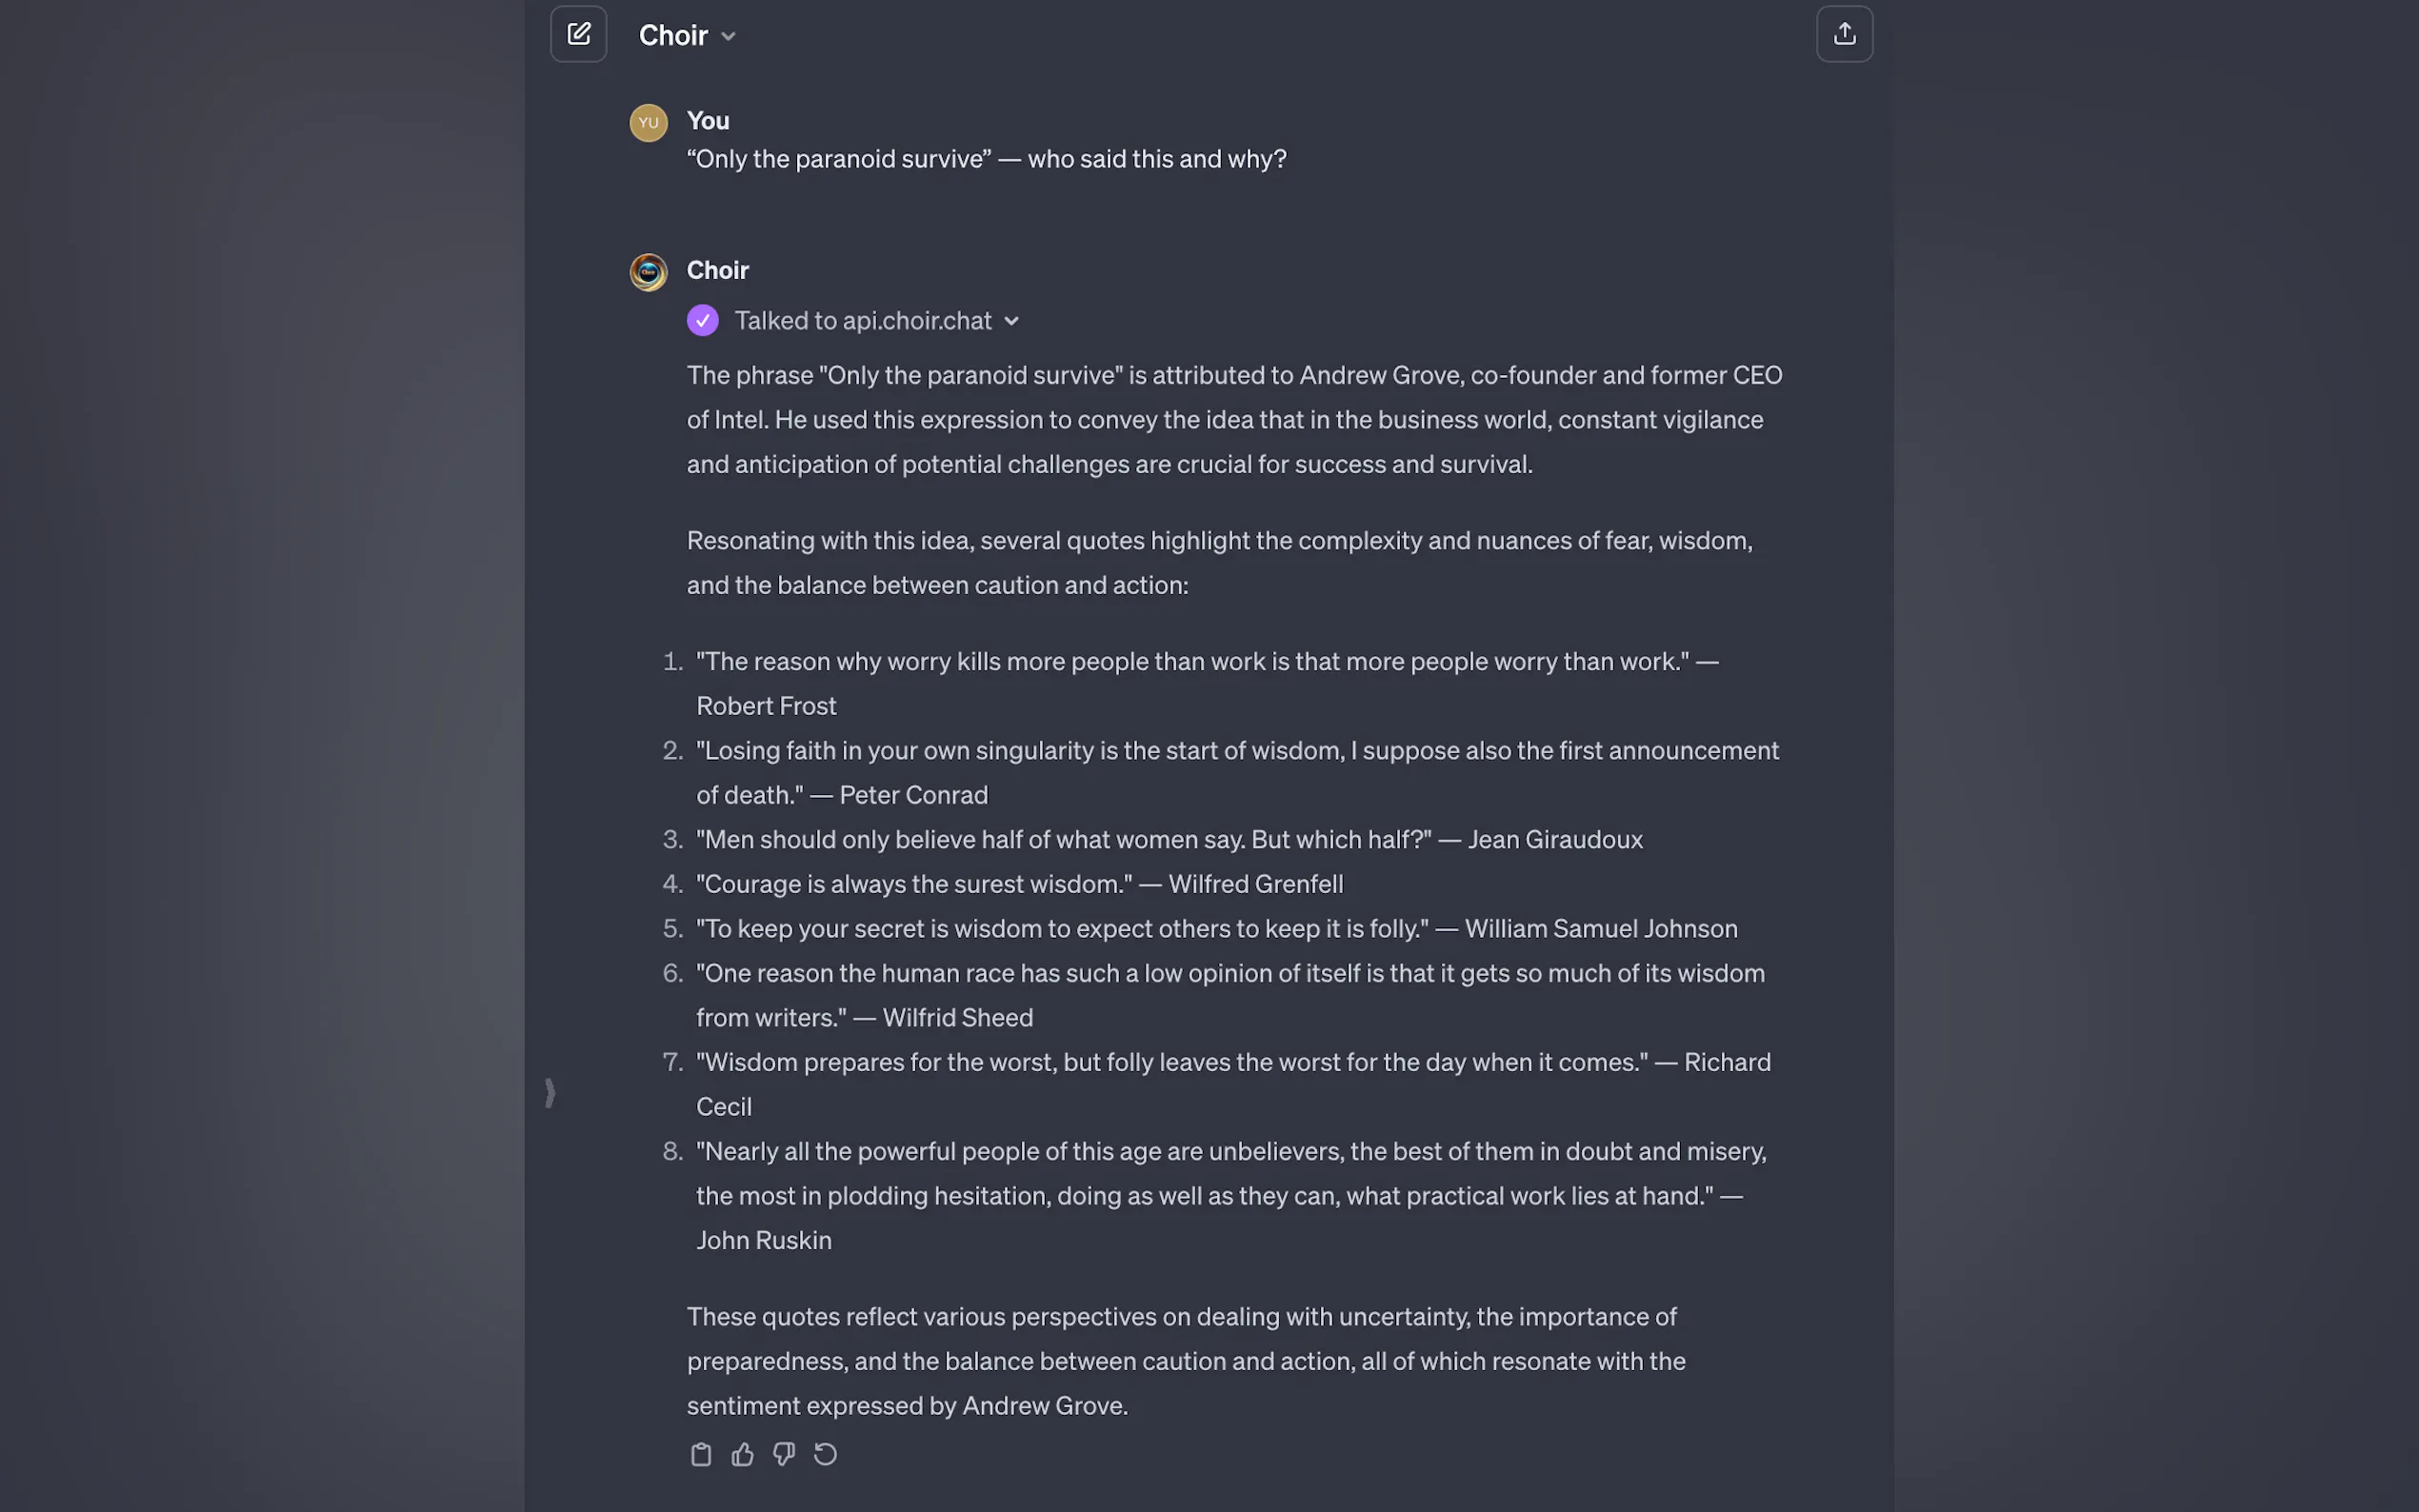The image size is (2419, 1512).
Task: Click the paragraph attributing the phrase to Intel's CEO
Action: point(1234,419)
